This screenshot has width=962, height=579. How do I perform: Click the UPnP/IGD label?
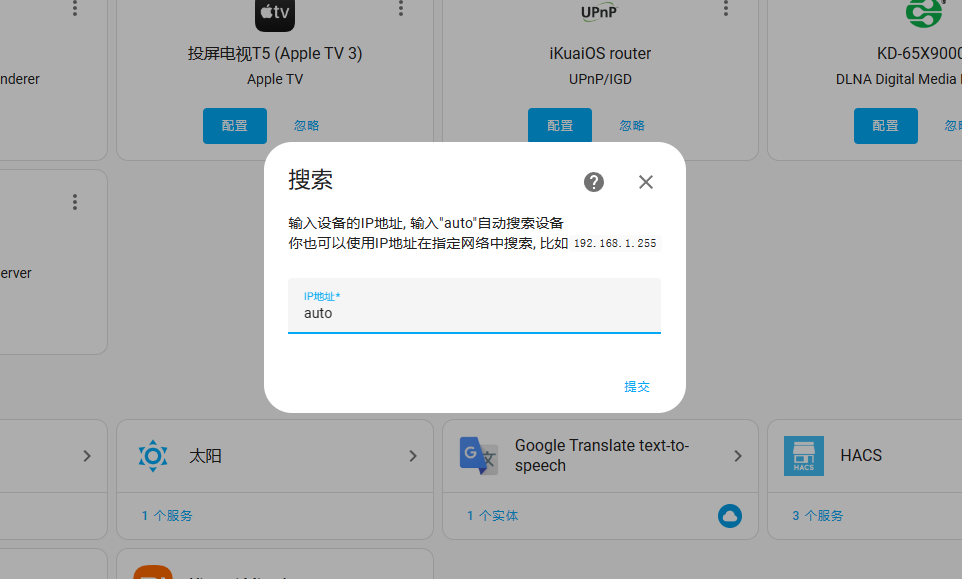(x=600, y=79)
